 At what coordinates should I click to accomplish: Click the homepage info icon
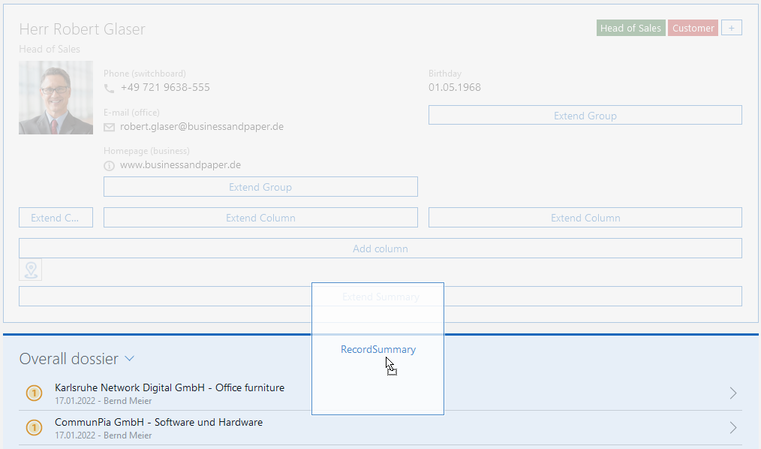tap(110, 165)
